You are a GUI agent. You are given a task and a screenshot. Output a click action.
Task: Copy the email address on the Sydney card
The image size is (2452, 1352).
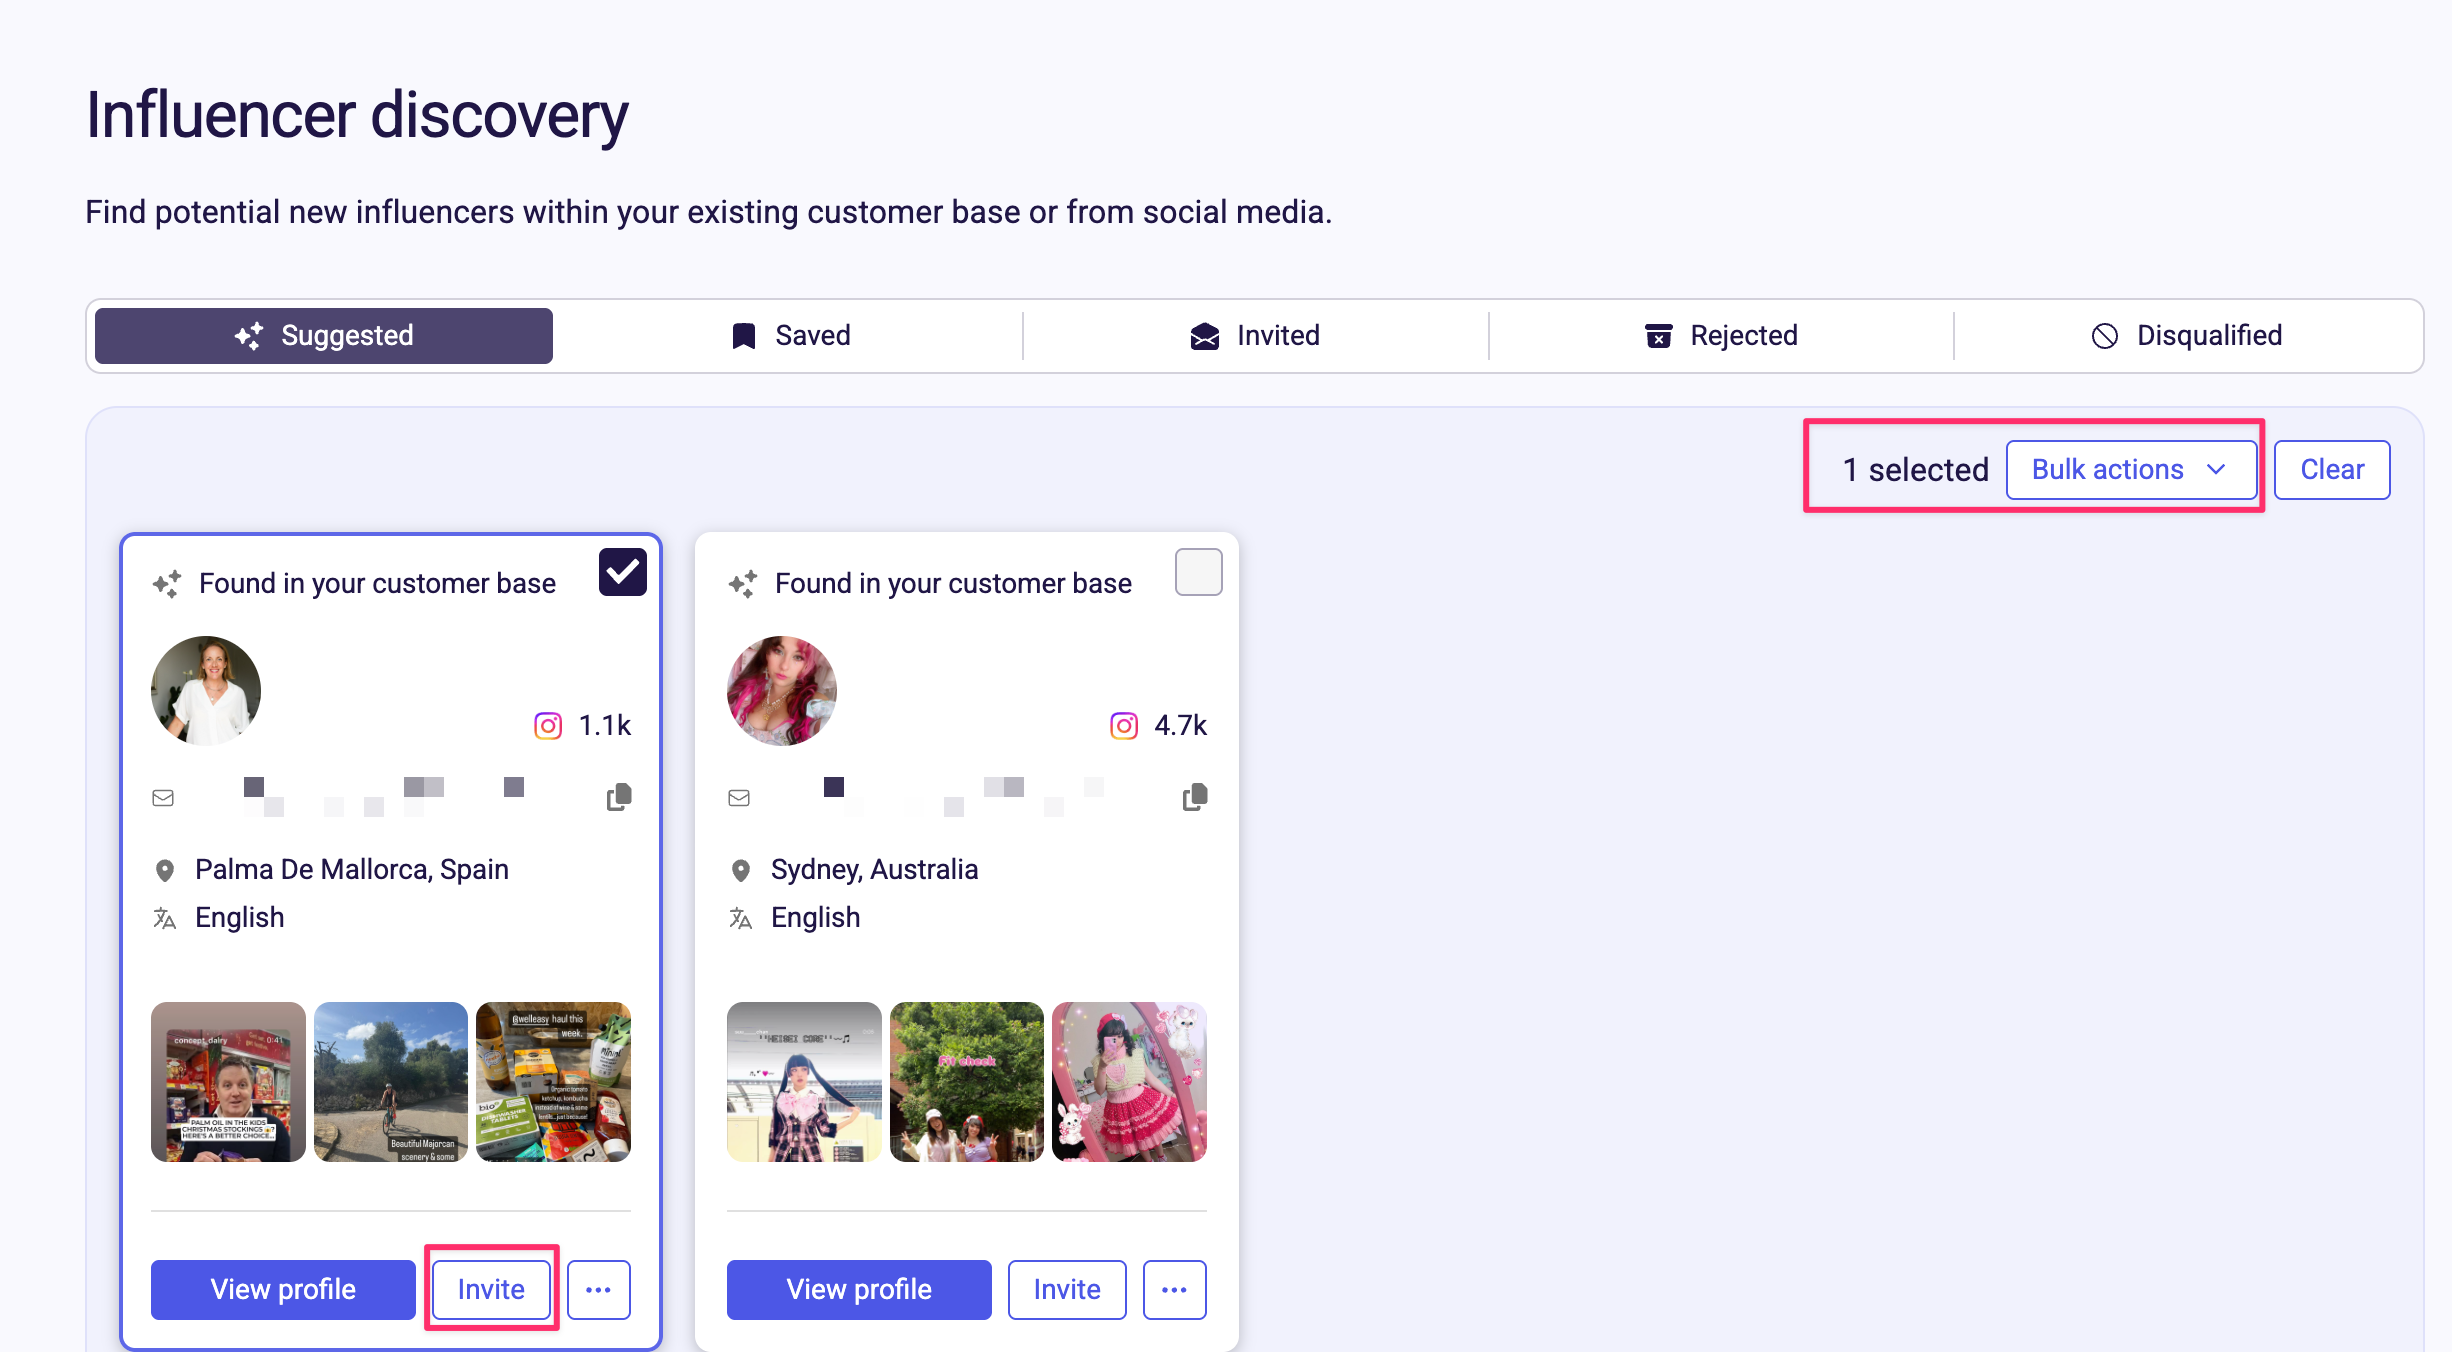(1194, 796)
